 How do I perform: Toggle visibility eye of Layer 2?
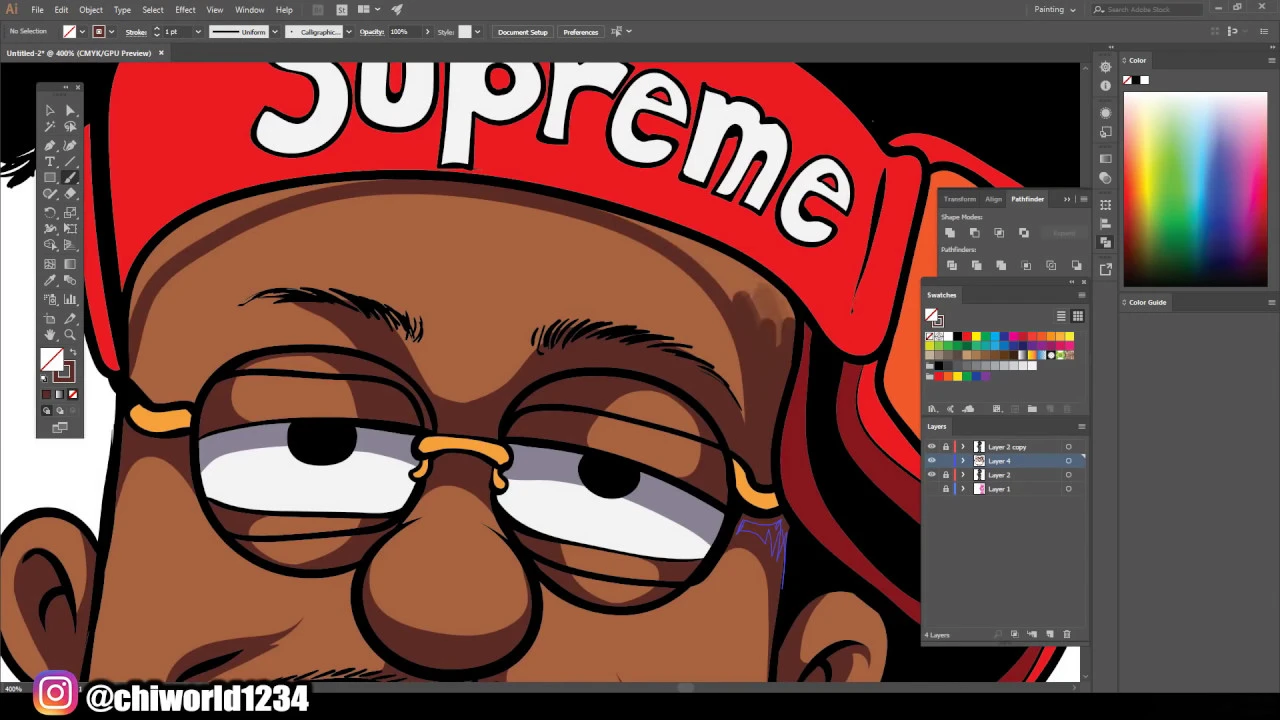(x=932, y=475)
